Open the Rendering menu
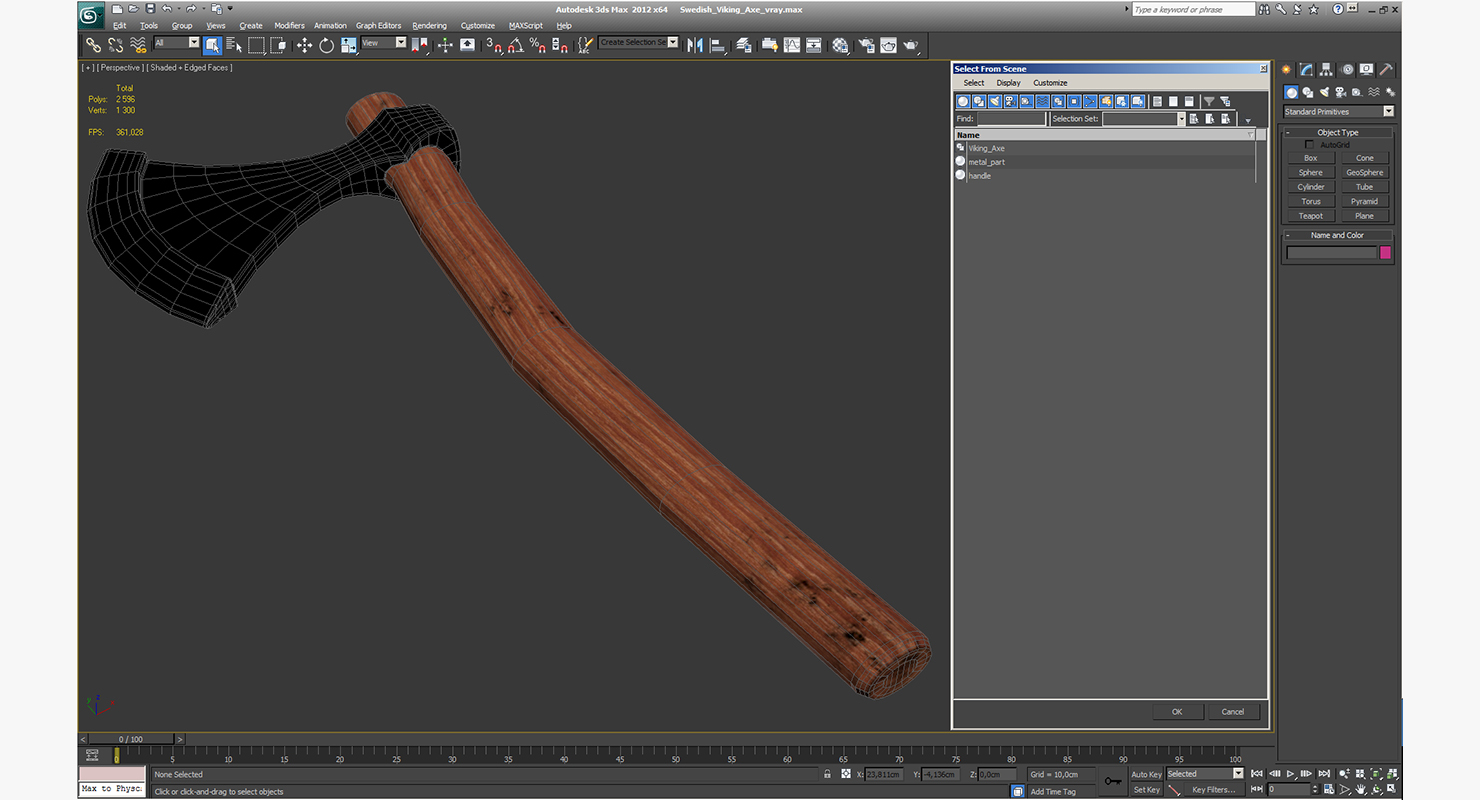 430,26
